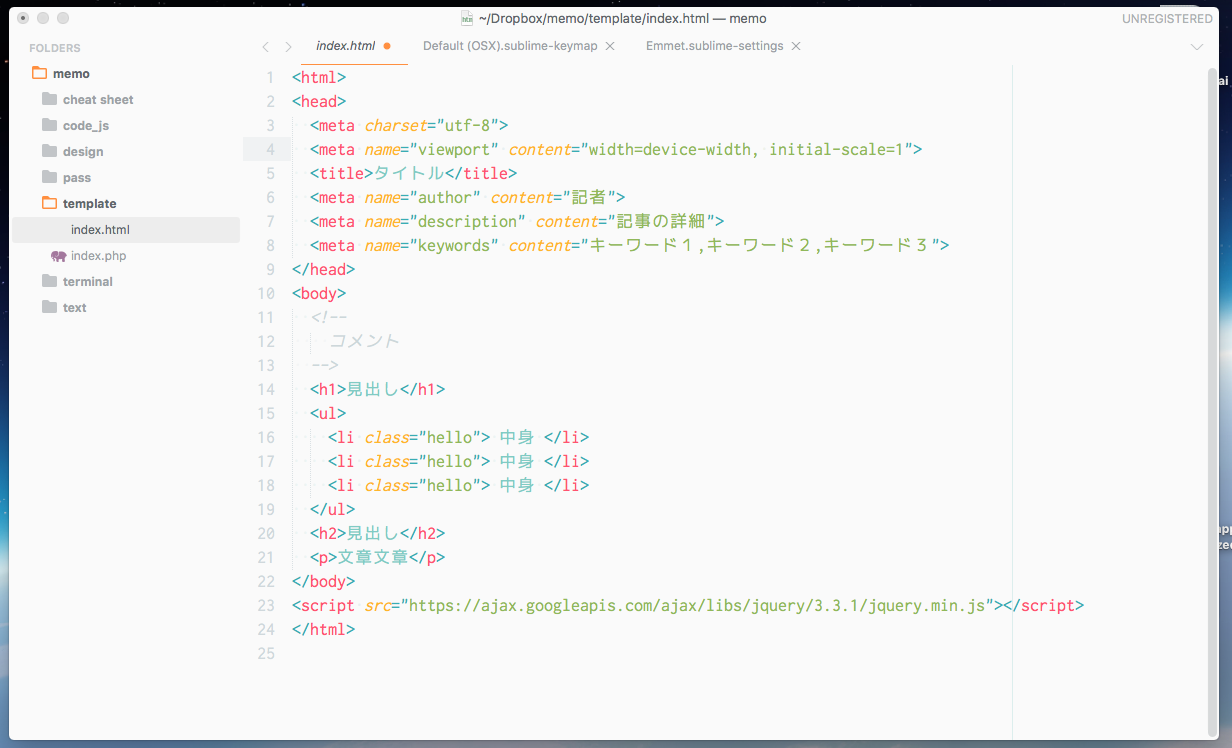This screenshot has height=748, width=1232.
Task: Click the file icon in the title bar
Action: coord(467,17)
